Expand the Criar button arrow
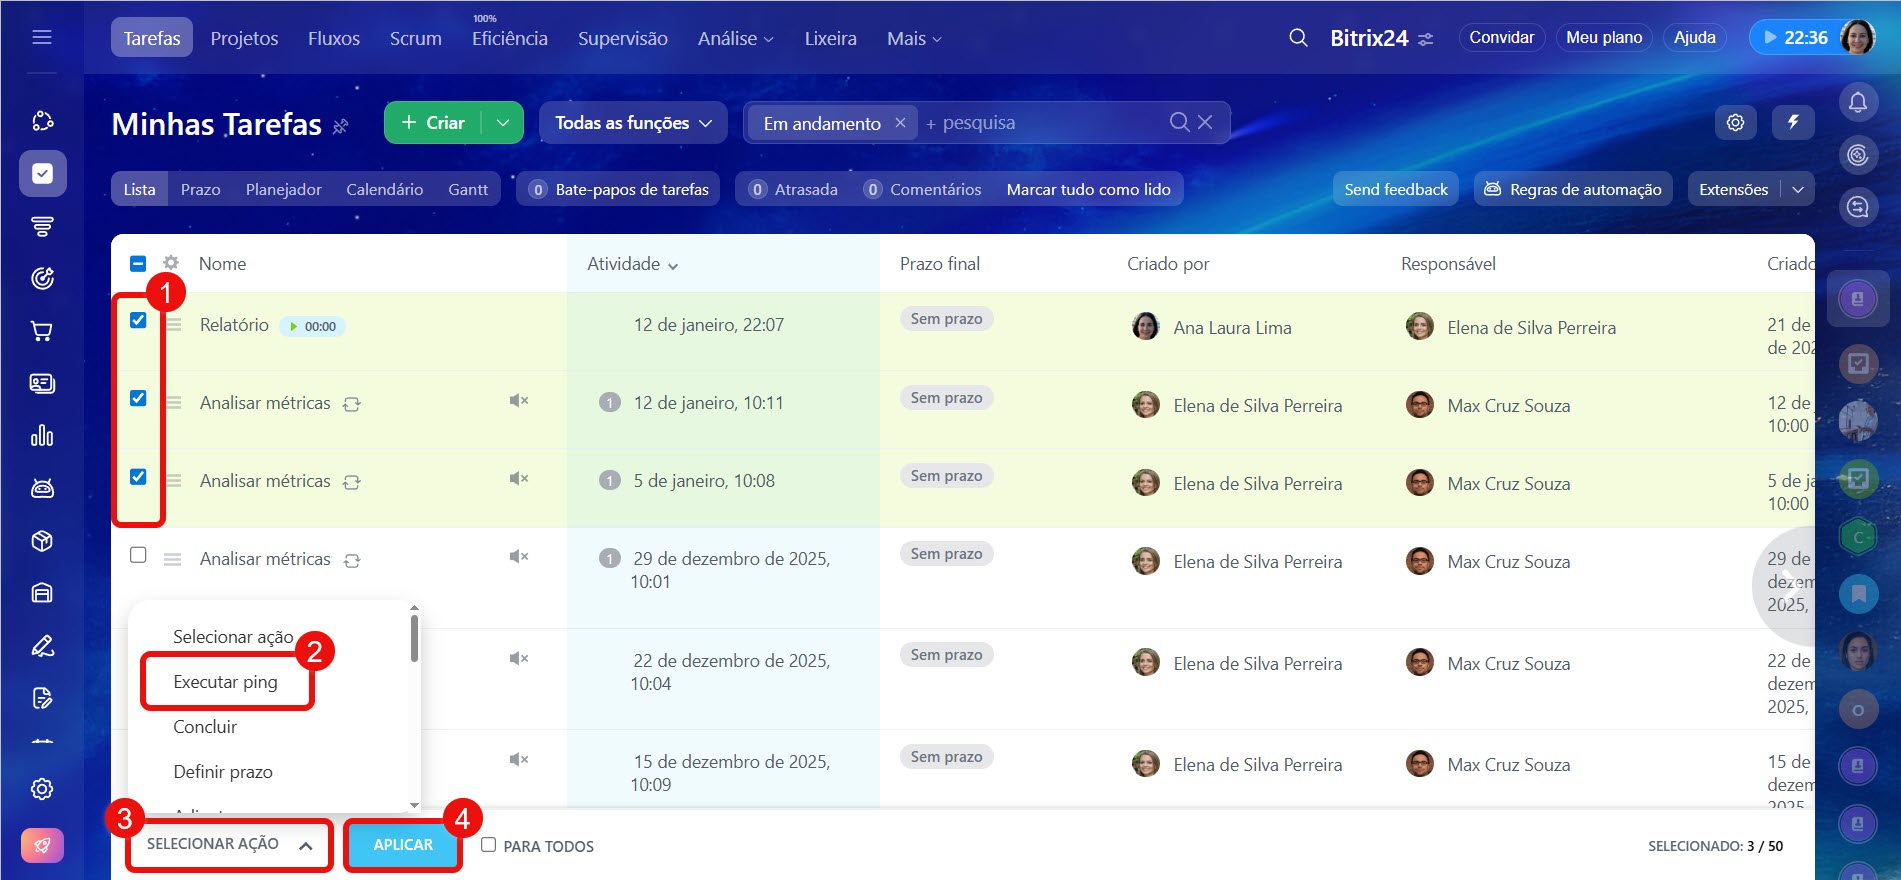Image resolution: width=1901 pixels, height=880 pixels. click(503, 123)
